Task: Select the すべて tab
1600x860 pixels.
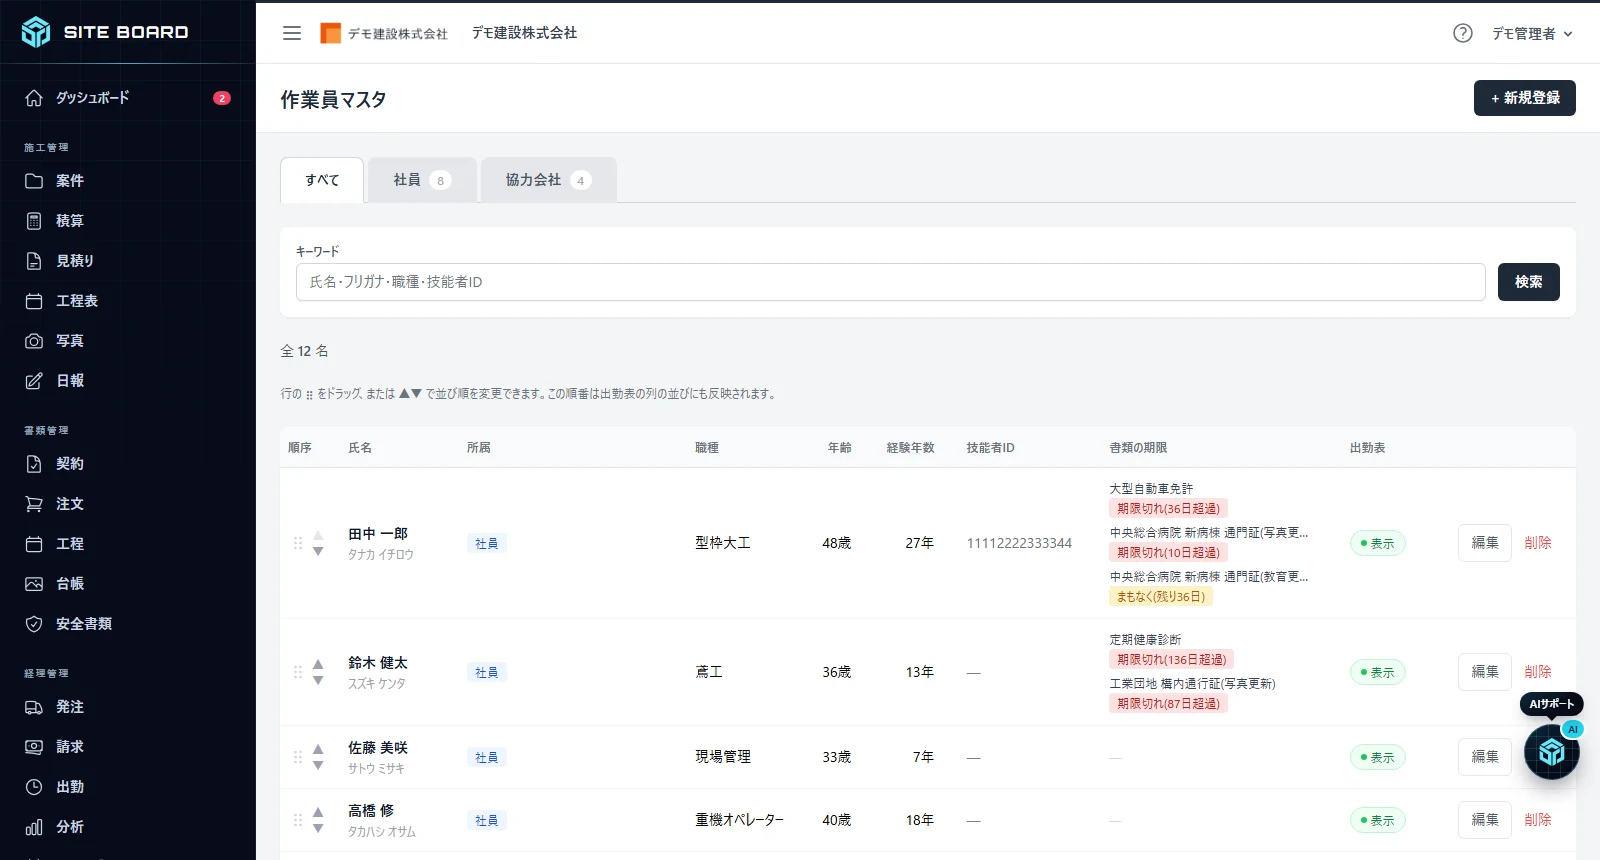Action: click(x=322, y=180)
